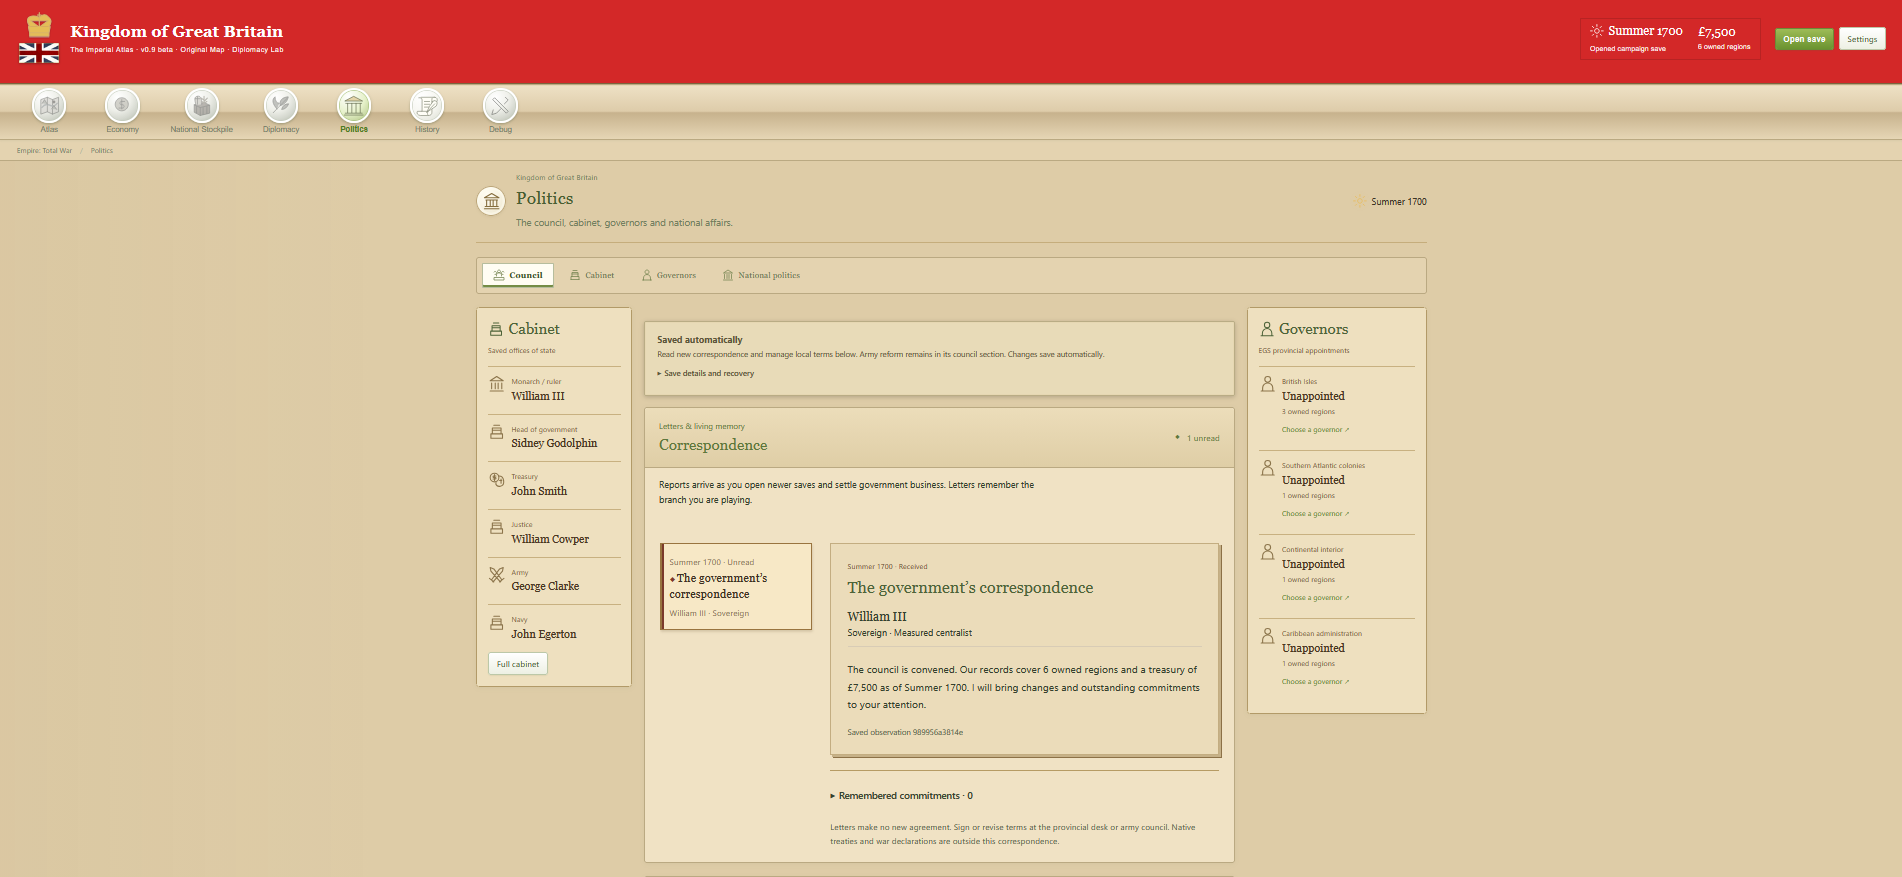Expand Remembered commitments section

[x=901, y=796]
